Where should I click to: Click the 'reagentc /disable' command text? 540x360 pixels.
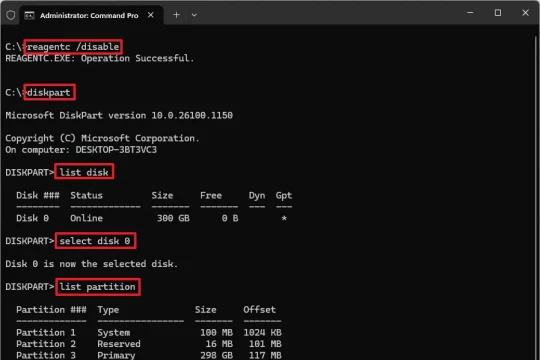(73, 47)
